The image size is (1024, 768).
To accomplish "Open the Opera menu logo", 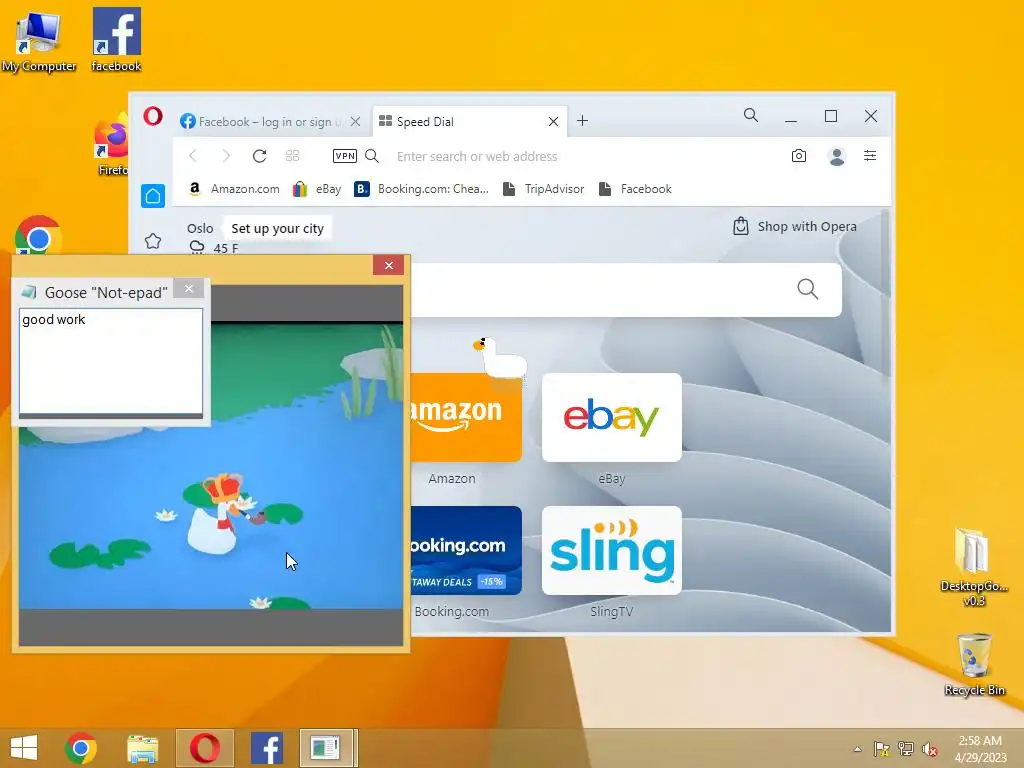I will pyautogui.click(x=153, y=117).
